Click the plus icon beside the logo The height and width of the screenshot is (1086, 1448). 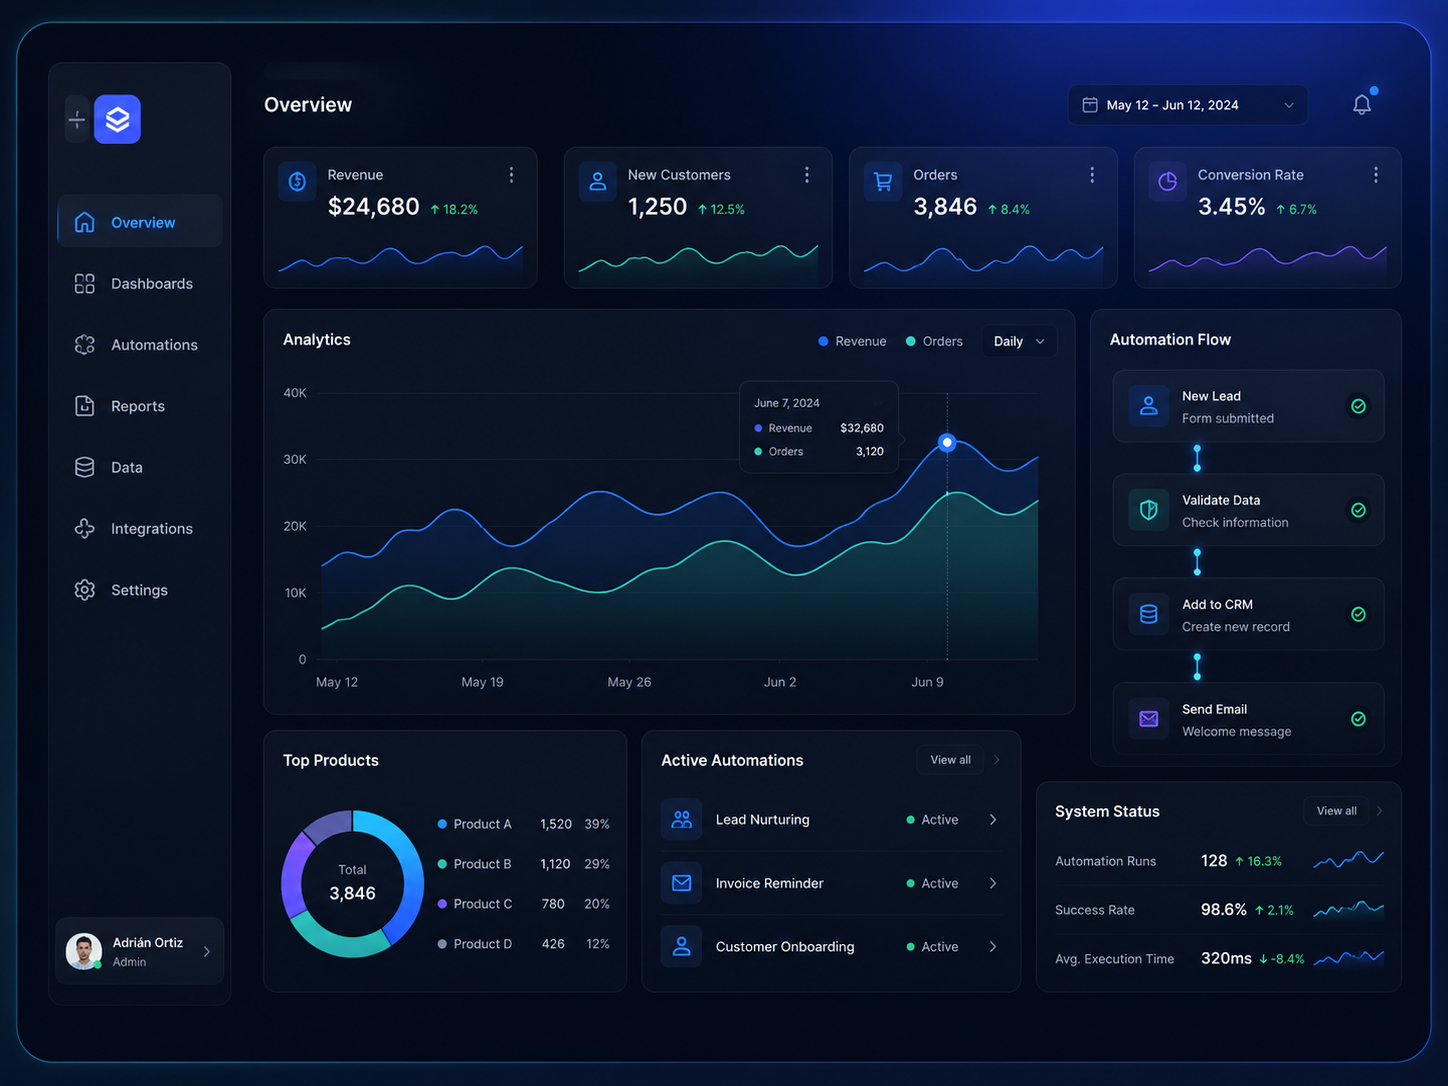(x=77, y=120)
